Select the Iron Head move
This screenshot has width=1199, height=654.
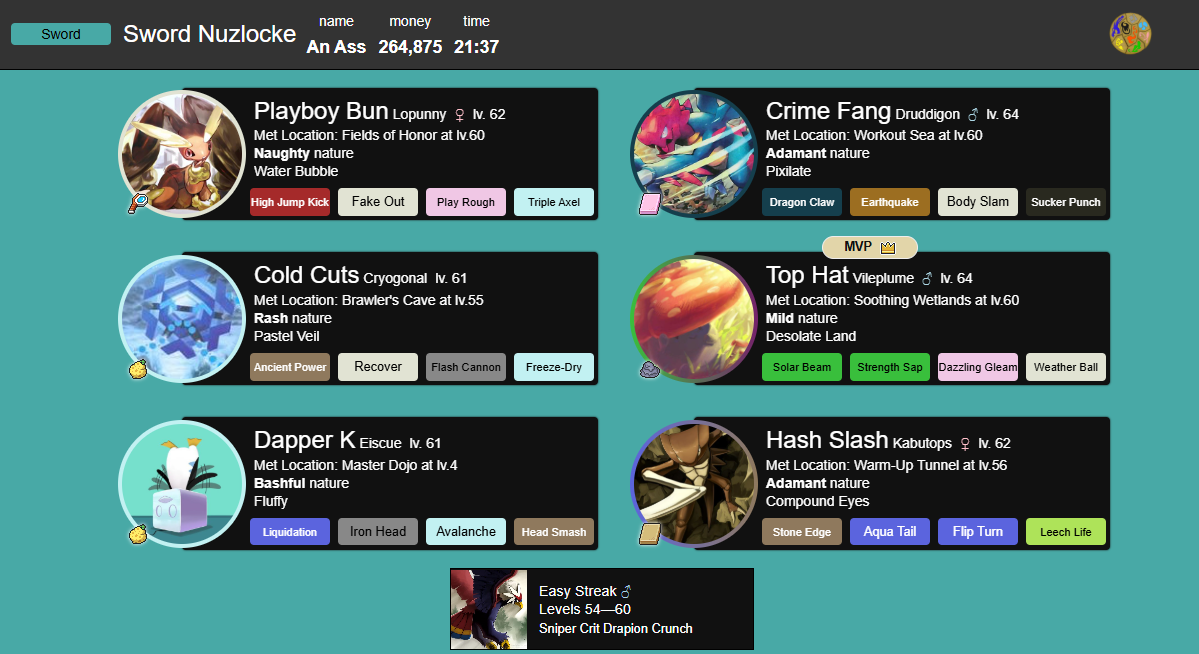tap(378, 532)
